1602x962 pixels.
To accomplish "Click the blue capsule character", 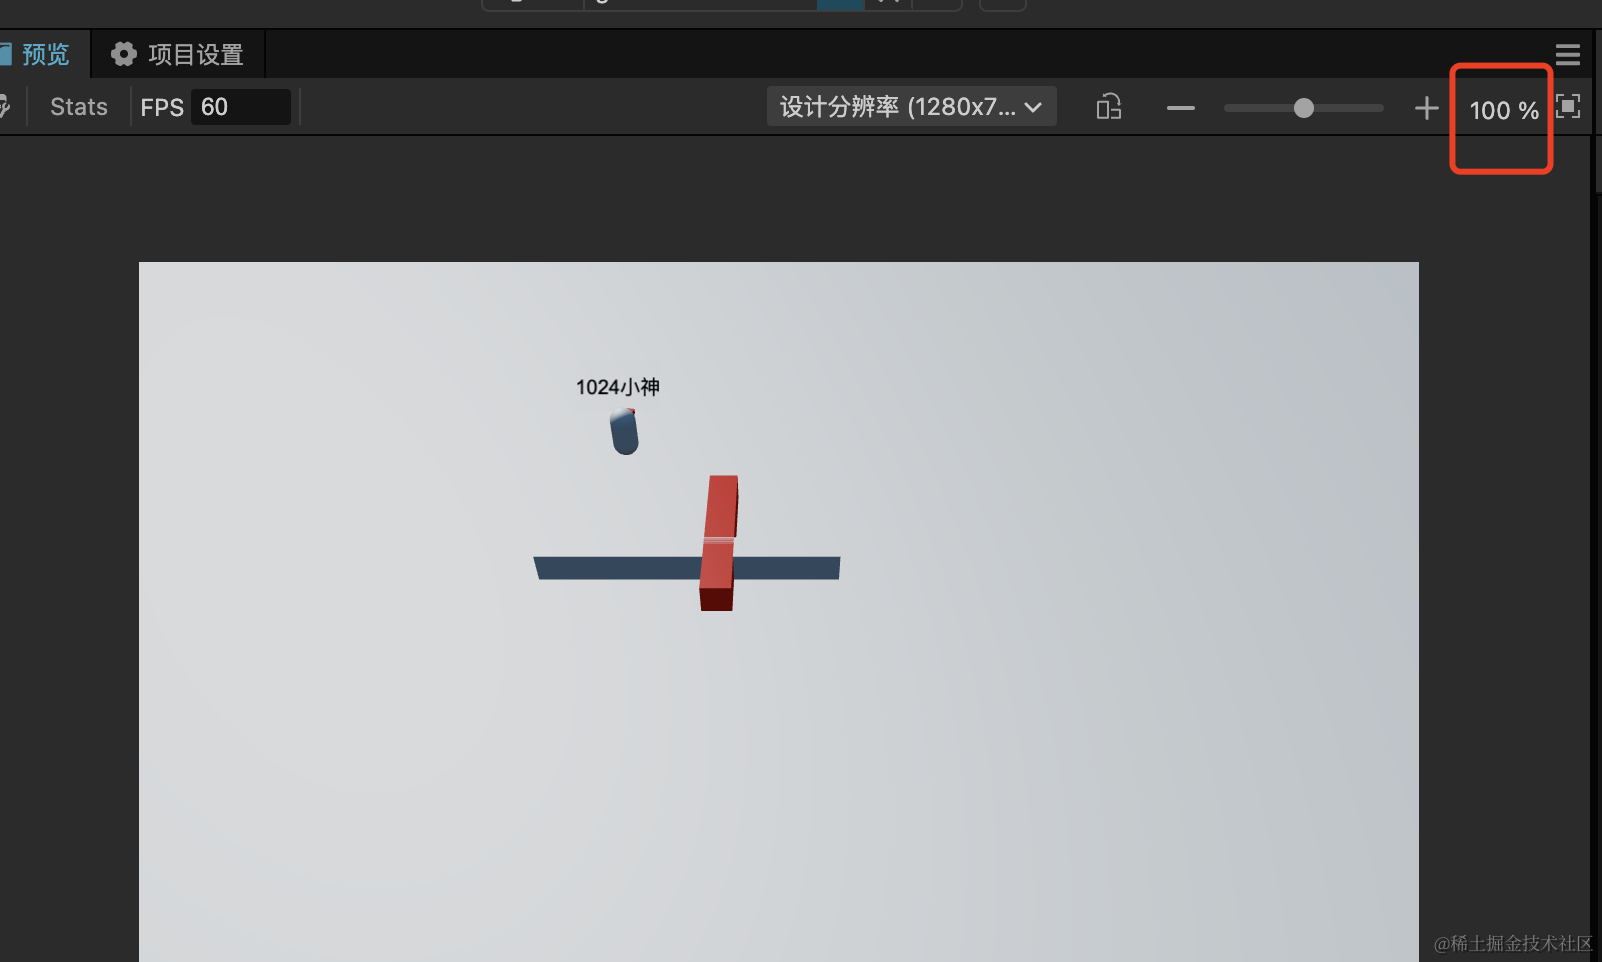I will (x=624, y=431).
